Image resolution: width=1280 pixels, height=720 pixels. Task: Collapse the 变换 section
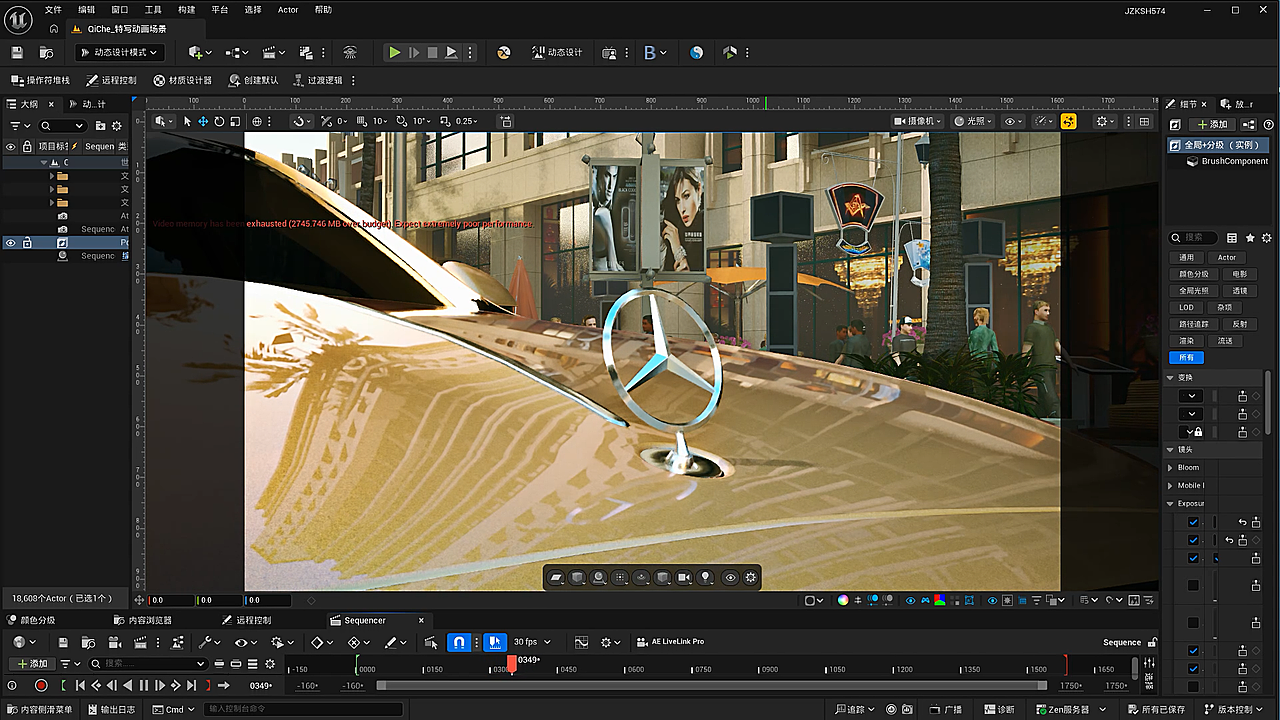point(1171,378)
